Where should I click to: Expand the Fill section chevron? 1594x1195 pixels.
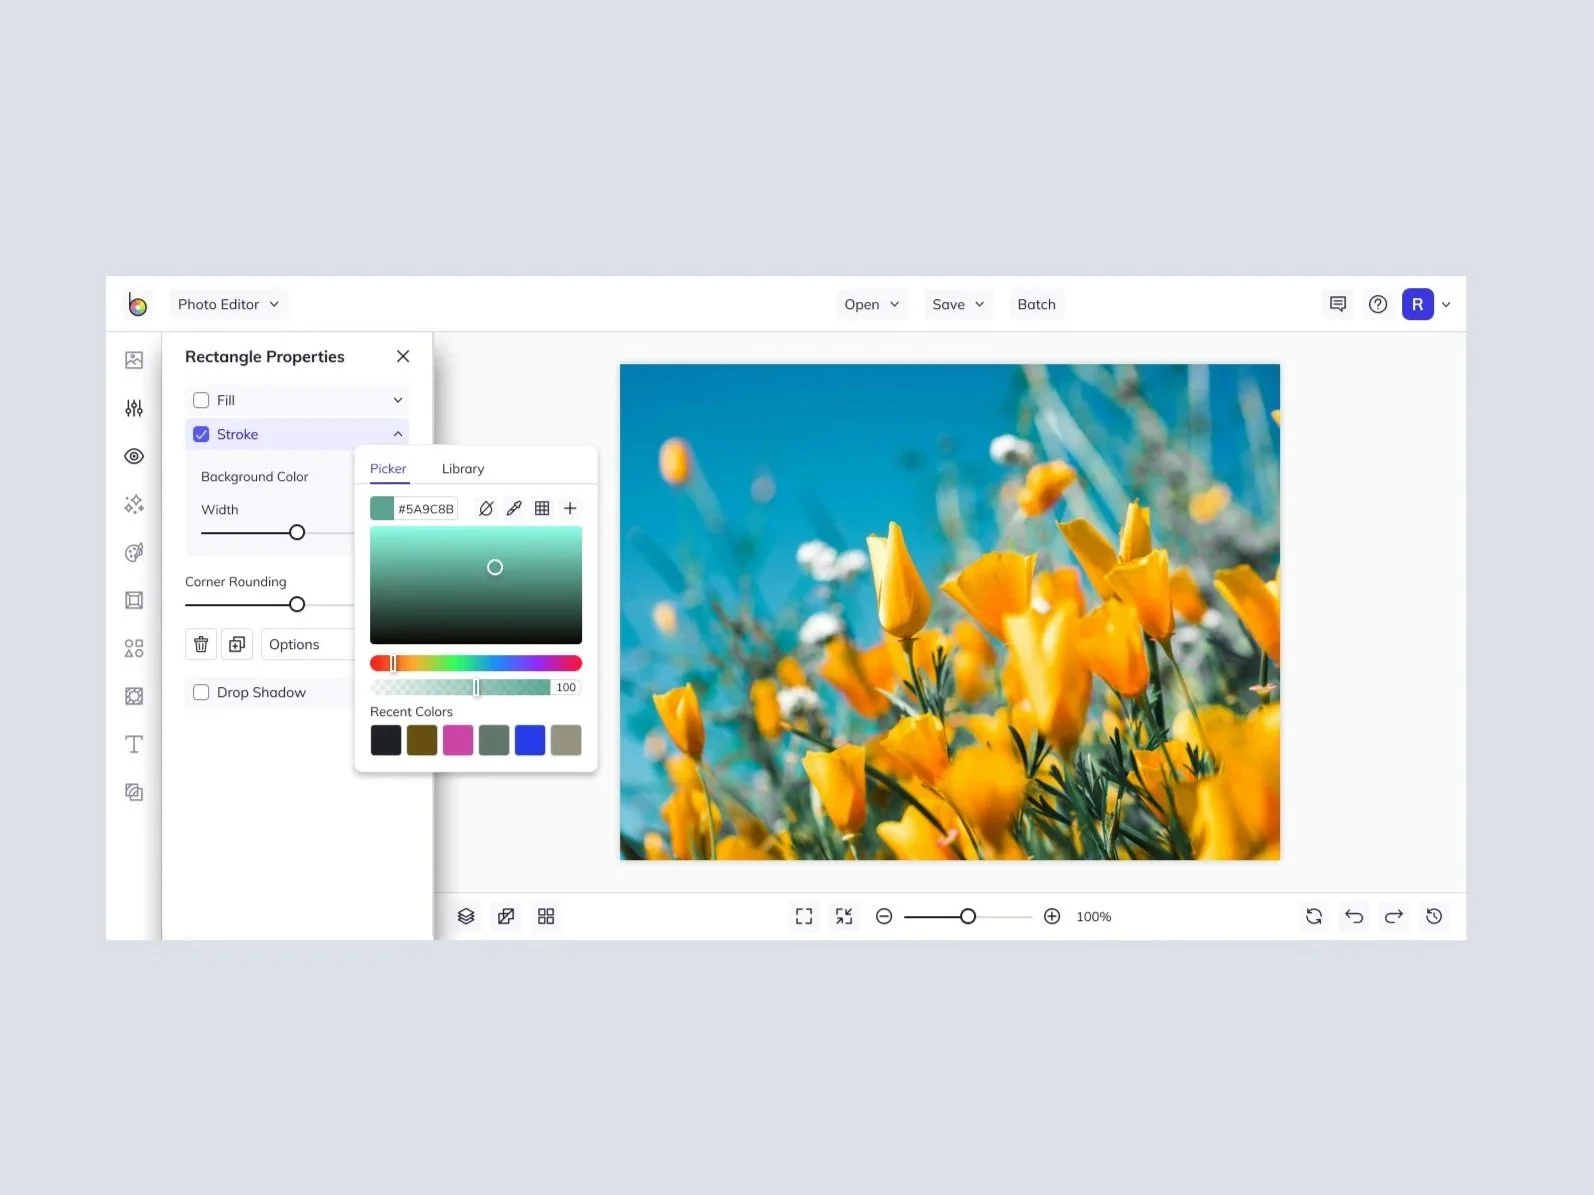point(398,400)
